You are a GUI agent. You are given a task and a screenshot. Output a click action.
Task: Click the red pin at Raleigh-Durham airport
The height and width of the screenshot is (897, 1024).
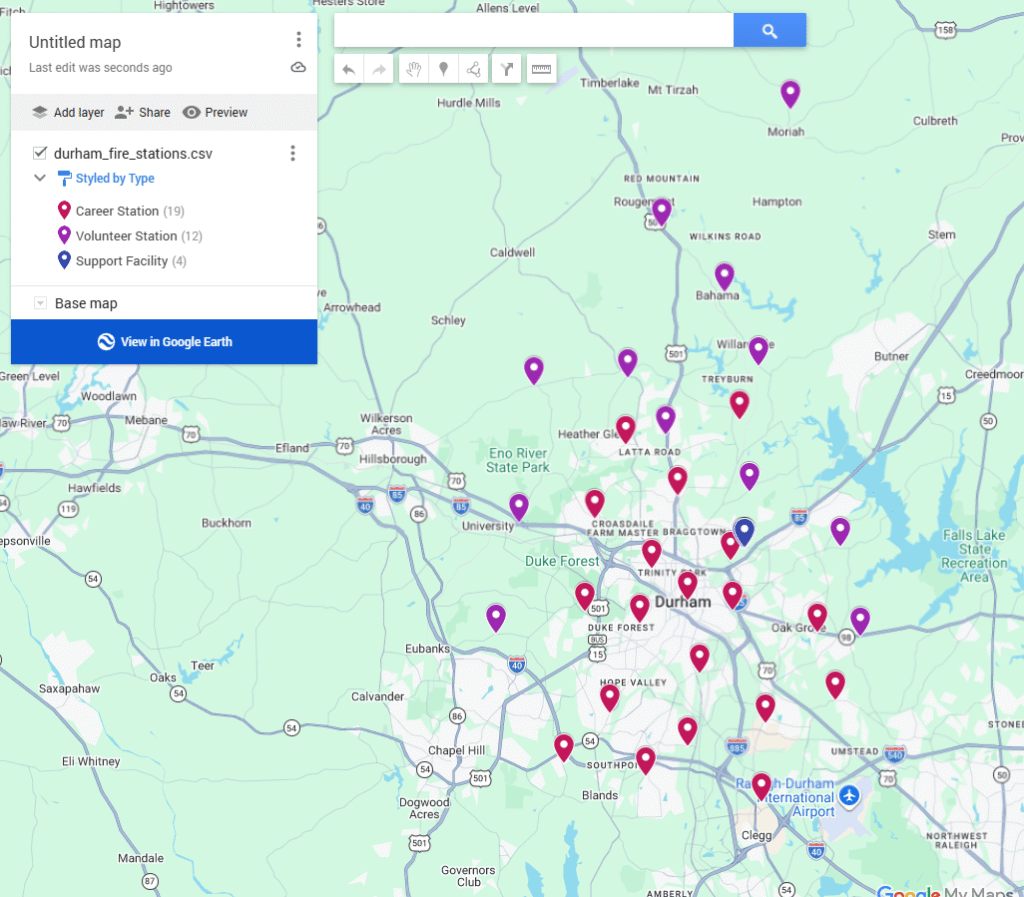click(761, 786)
